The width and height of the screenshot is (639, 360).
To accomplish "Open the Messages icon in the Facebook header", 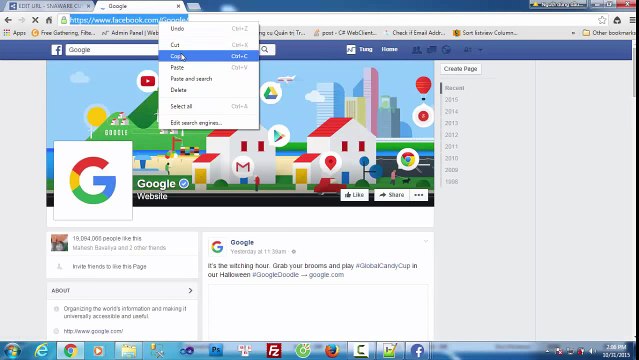I will click(x=432, y=50).
